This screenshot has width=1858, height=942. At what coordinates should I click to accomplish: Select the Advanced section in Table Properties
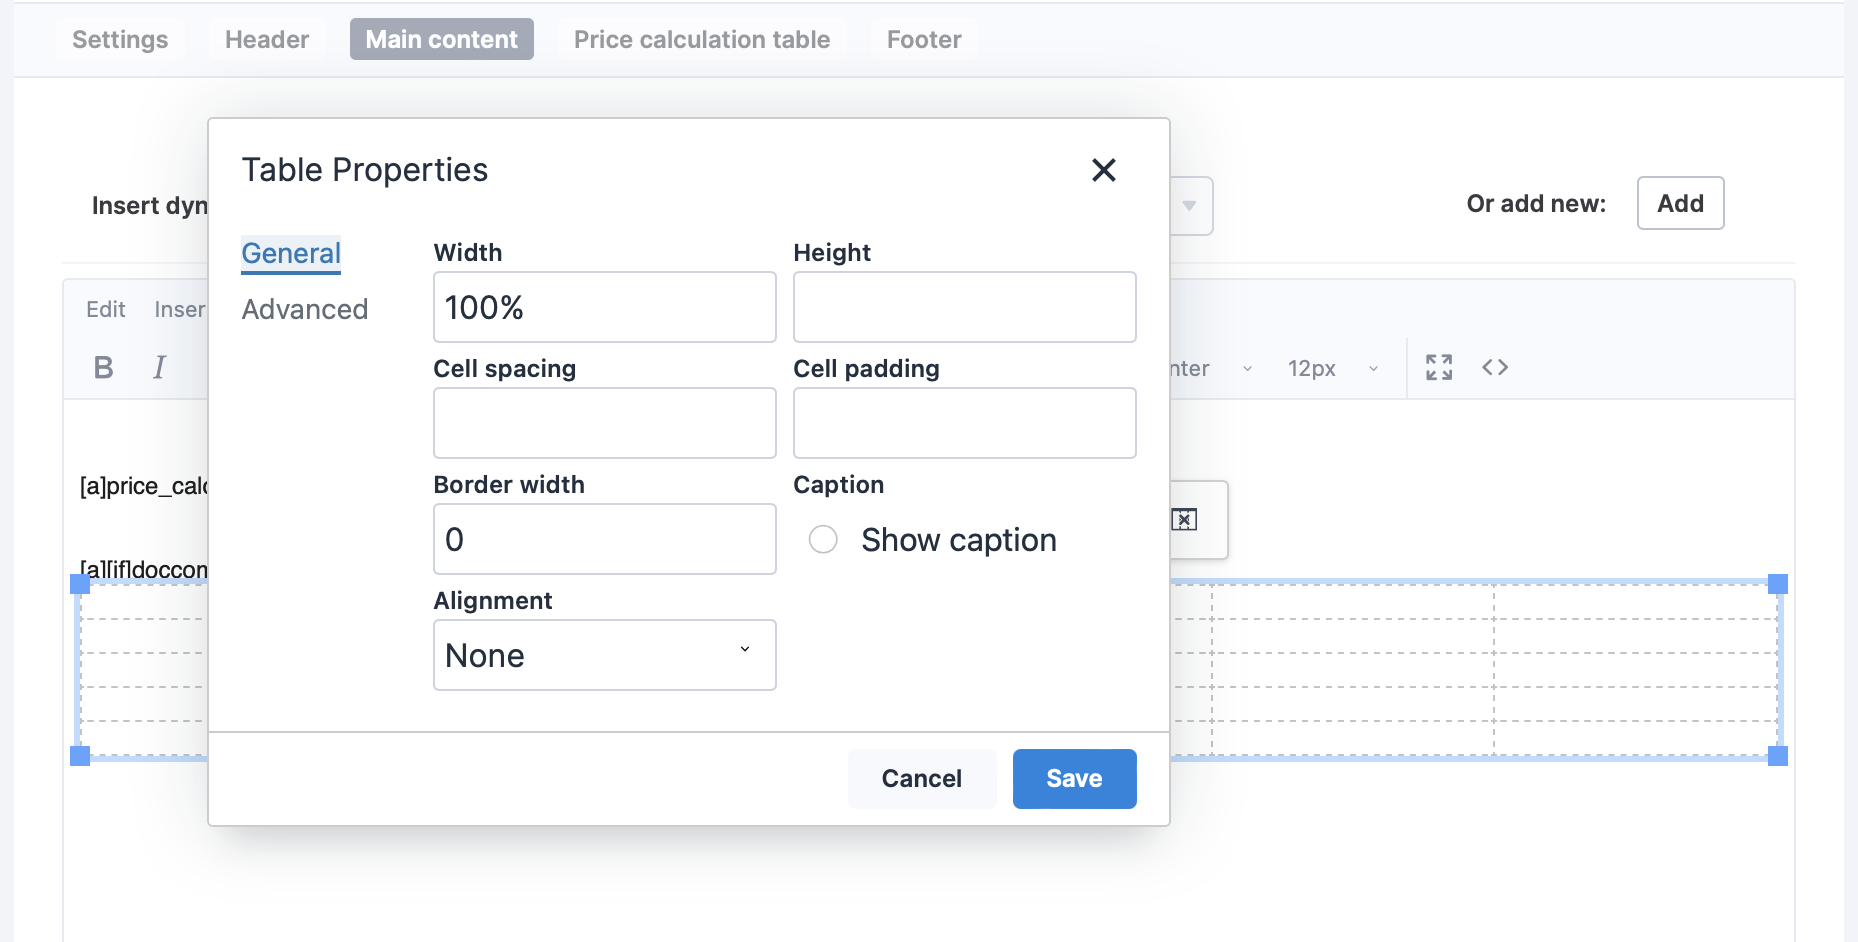(305, 310)
